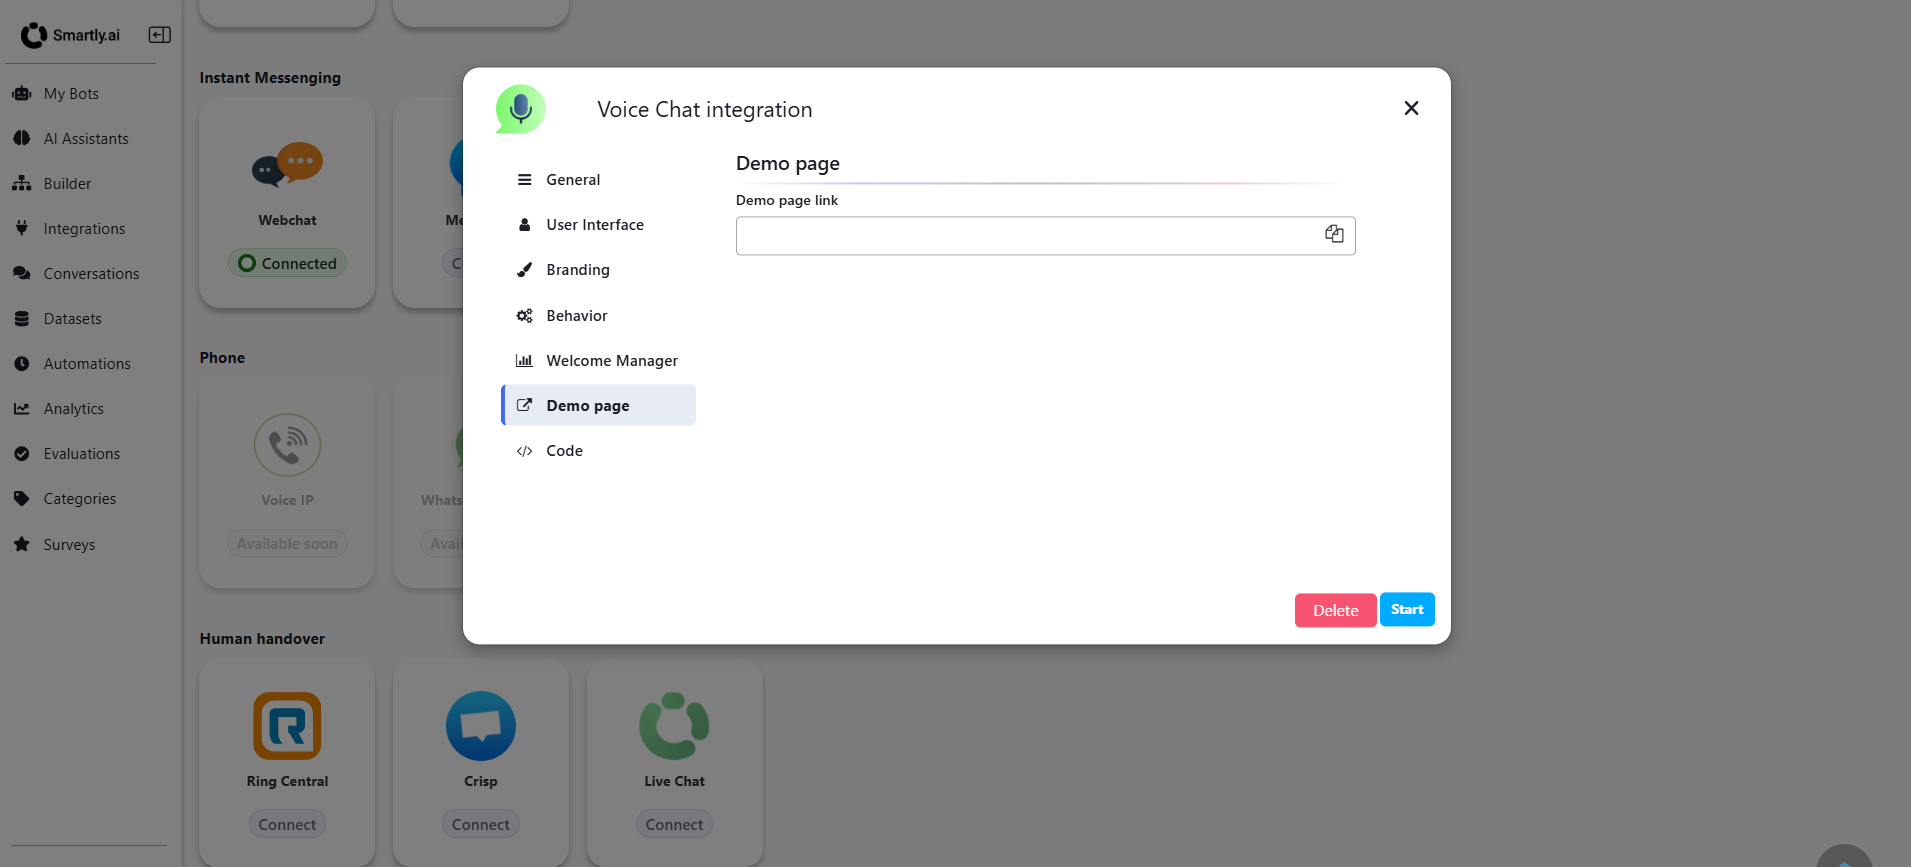Screen dimensions: 1911x867
Task: Click the Webchat integration icon
Action: pos(287,165)
